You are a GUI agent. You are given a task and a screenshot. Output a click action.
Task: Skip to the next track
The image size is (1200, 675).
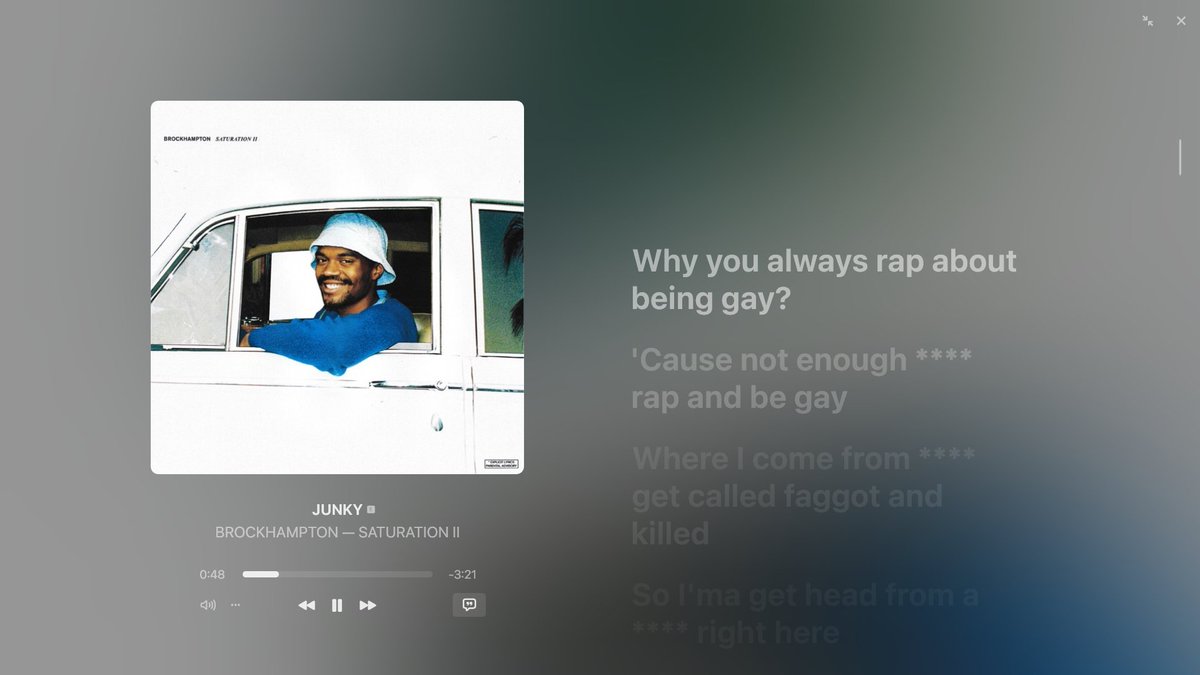coord(368,605)
